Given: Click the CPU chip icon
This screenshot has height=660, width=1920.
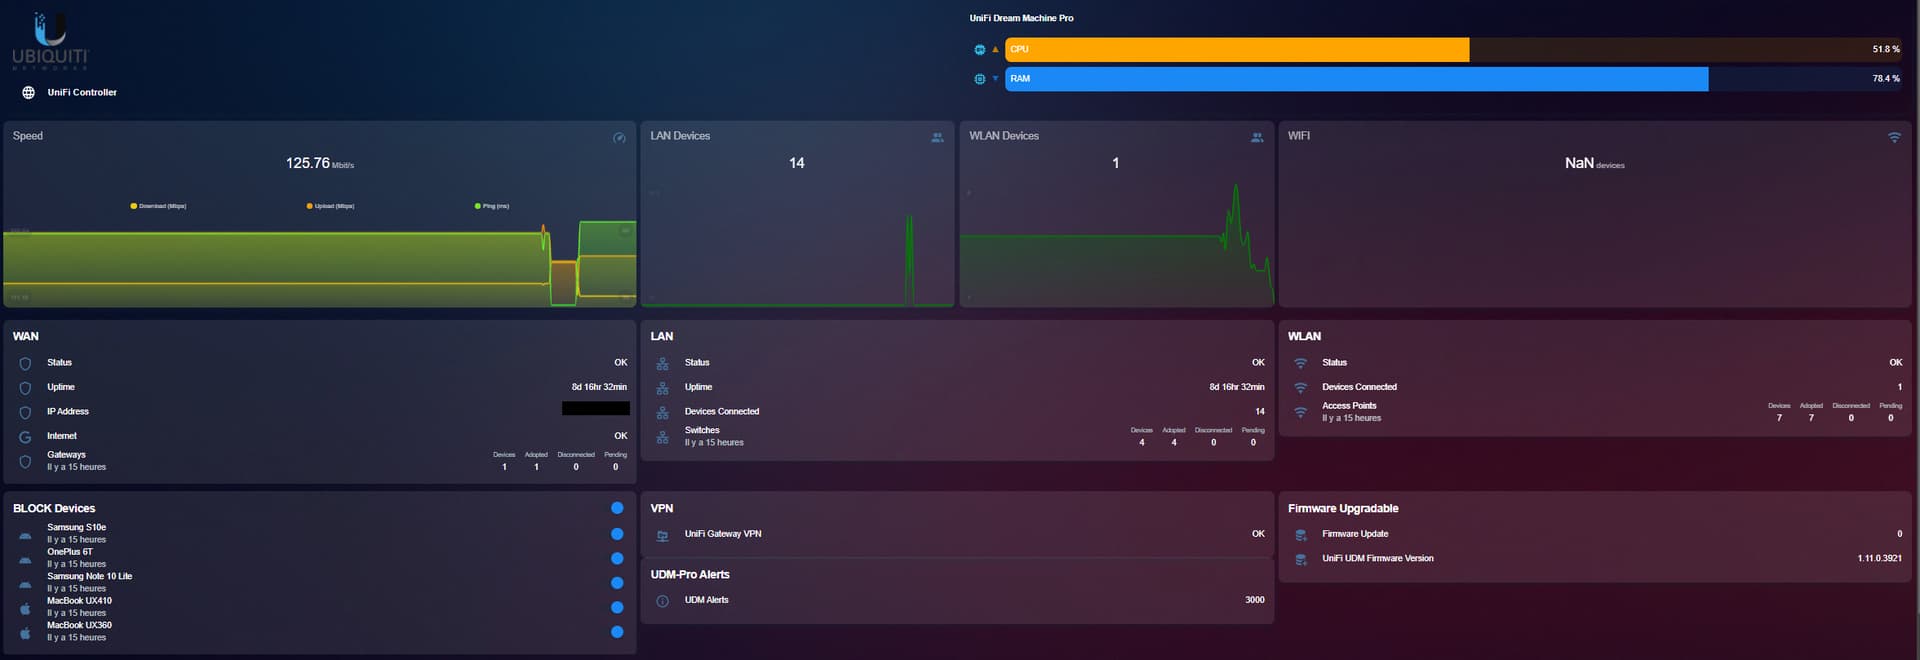Looking at the screenshot, I should [x=979, y=50].
